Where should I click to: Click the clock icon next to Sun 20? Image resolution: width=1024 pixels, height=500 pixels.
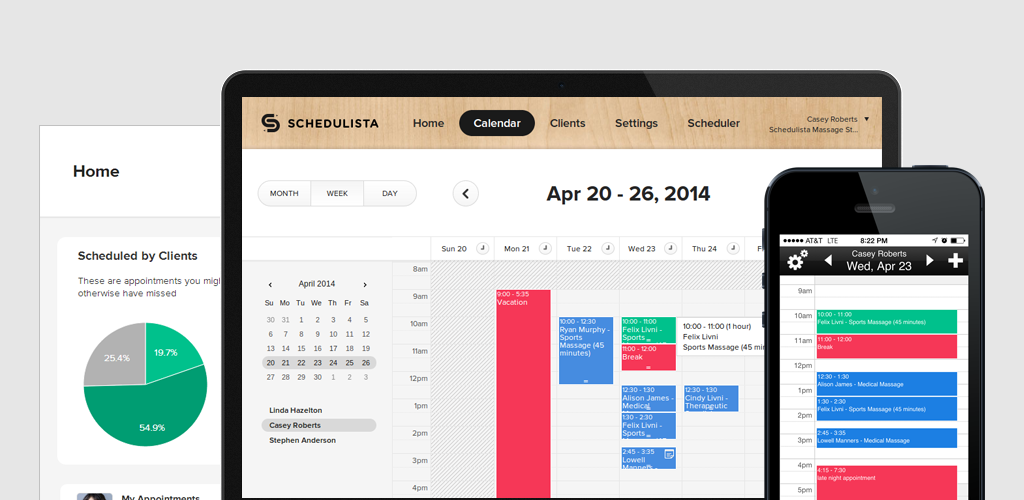pos(482,248)
